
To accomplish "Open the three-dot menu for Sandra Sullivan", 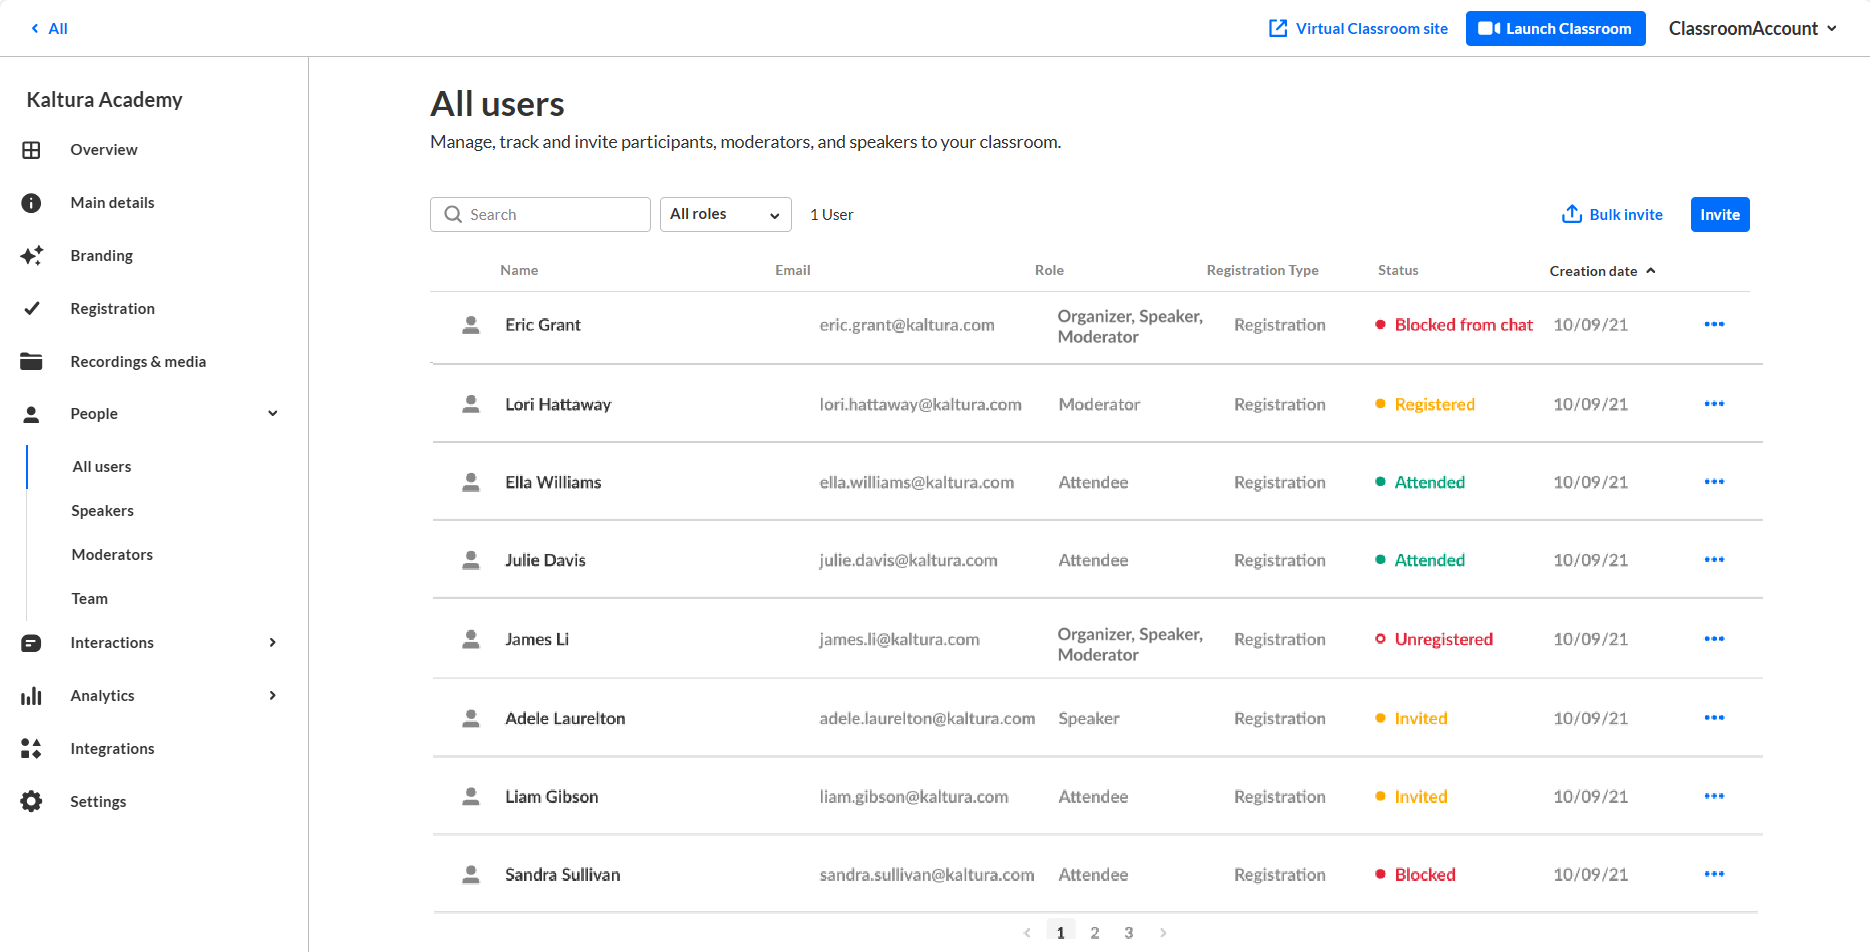I will click(1714, 874).
